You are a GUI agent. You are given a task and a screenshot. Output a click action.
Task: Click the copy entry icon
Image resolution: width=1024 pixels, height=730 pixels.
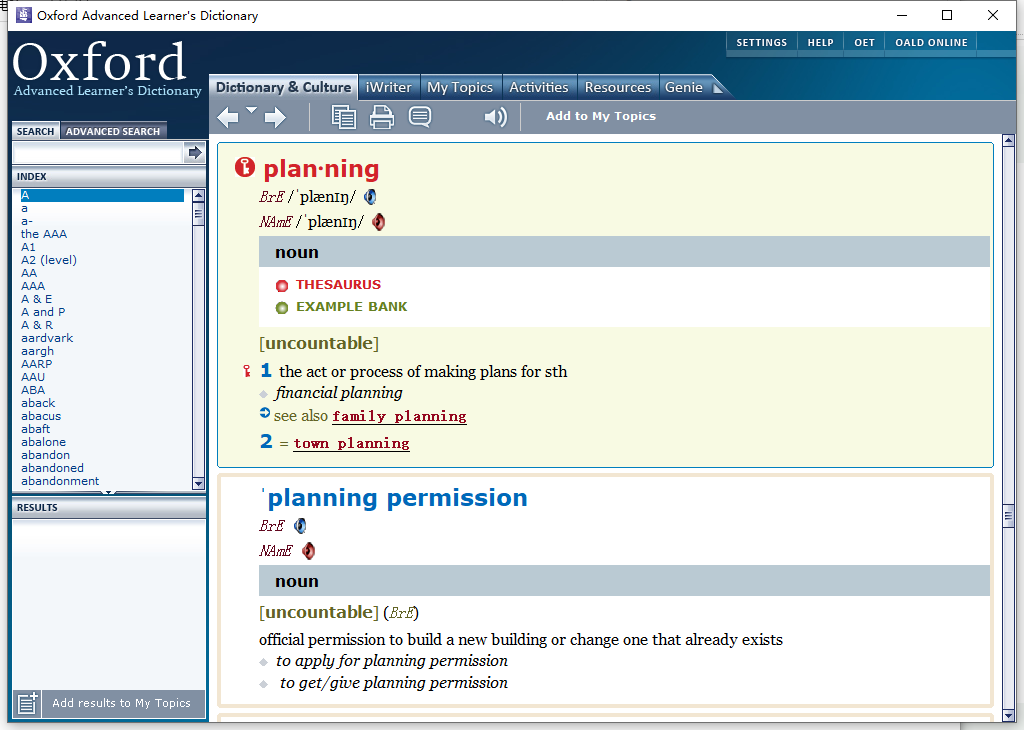coord(344,117)
